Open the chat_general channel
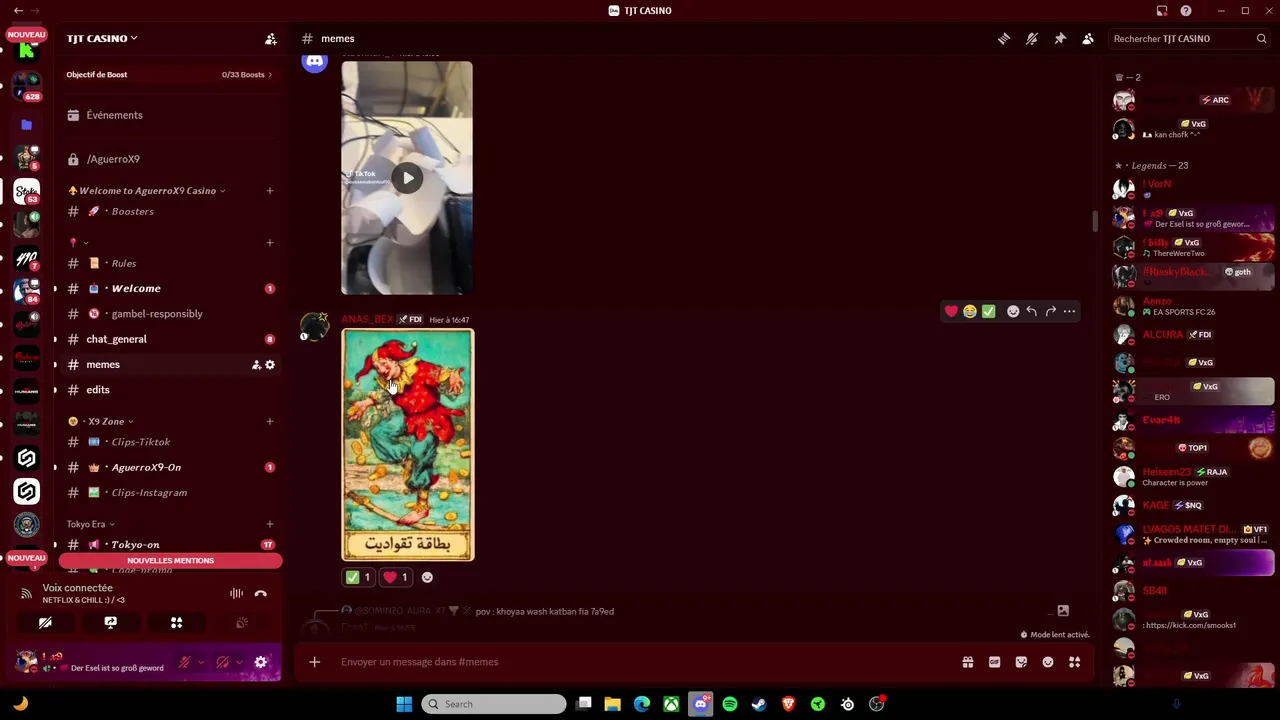This screenshot has height=720, width=1280. pyautogui.click(x=169, y=339)
